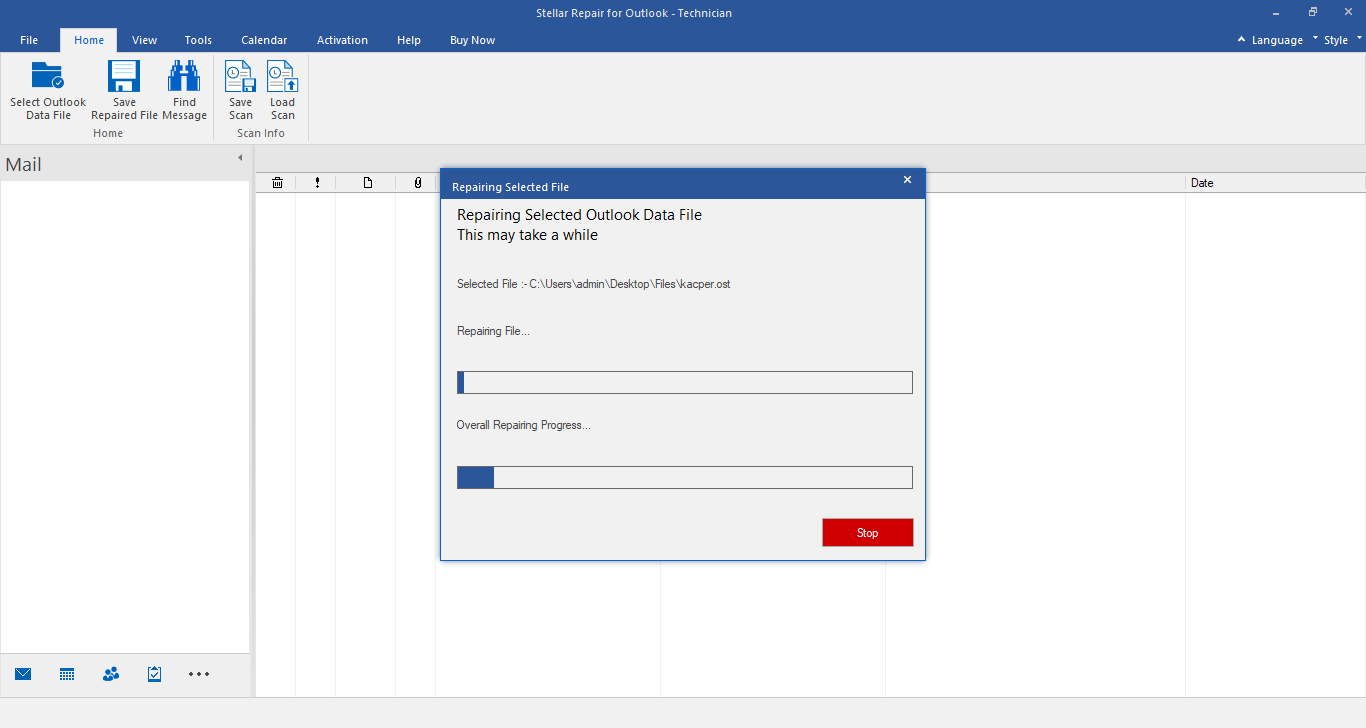Open the Tasks view icon
Screen dimensions: 1366x728
tap(154, 673)
